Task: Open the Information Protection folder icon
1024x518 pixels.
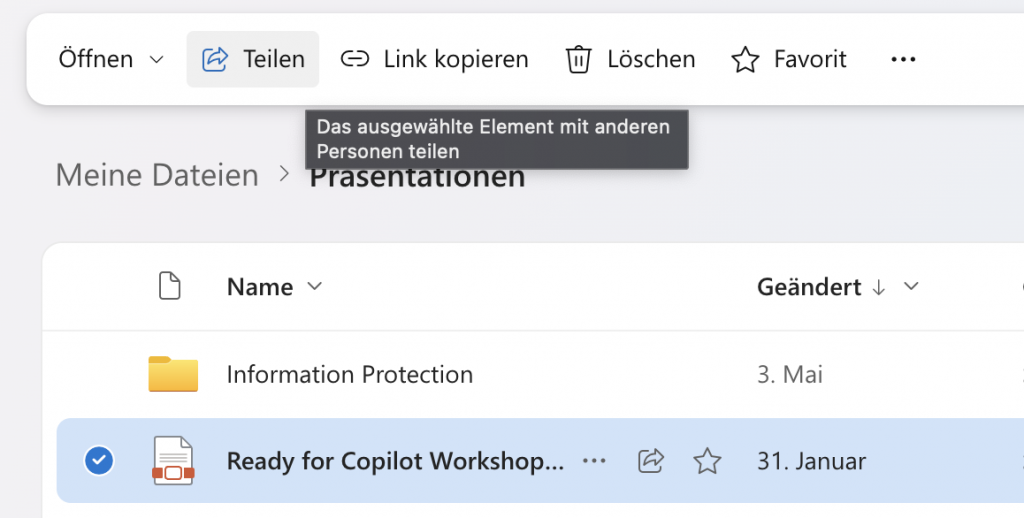Action: 173,375
